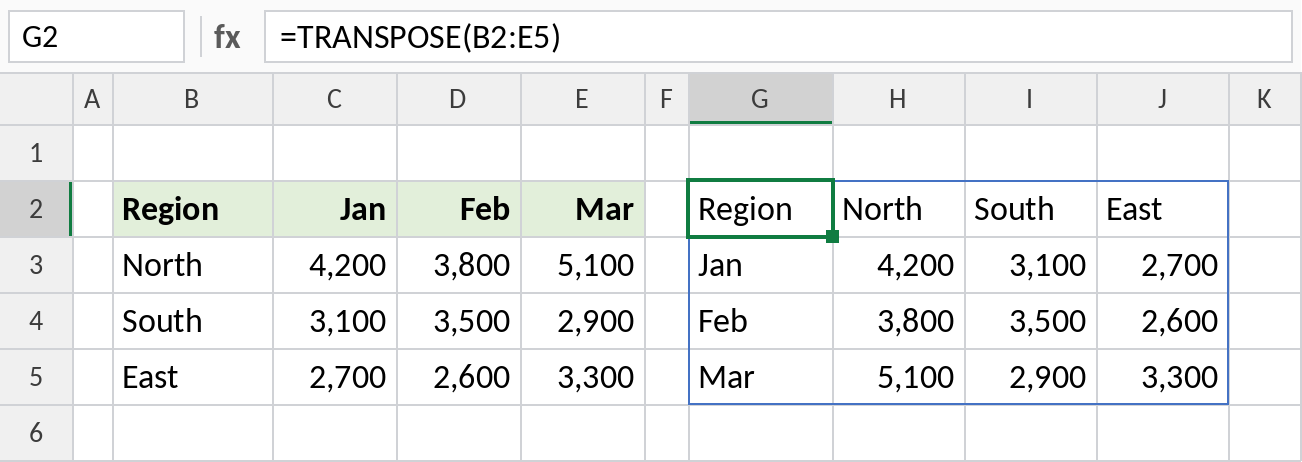Select column H header
The image size is (1302, 462).
899,99
